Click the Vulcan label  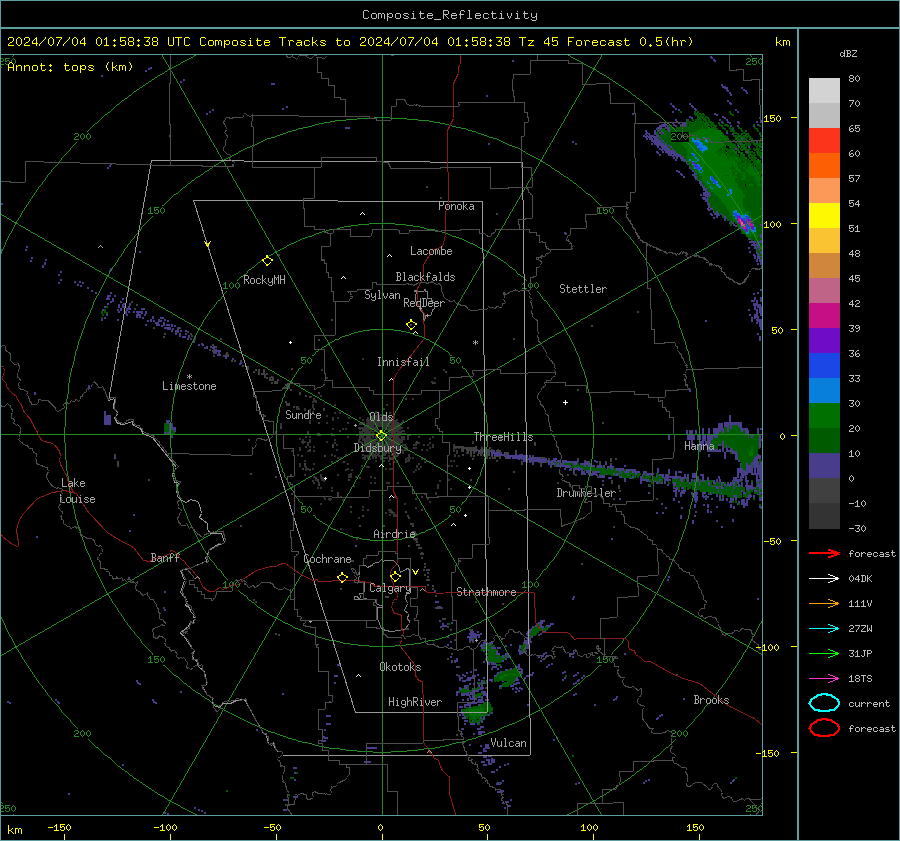click(x=508, y=743)
